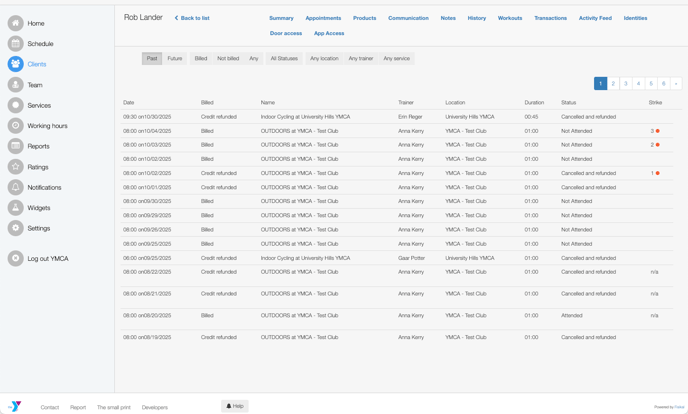Open the All Statuses dropdown

click(x=284, y=59)
